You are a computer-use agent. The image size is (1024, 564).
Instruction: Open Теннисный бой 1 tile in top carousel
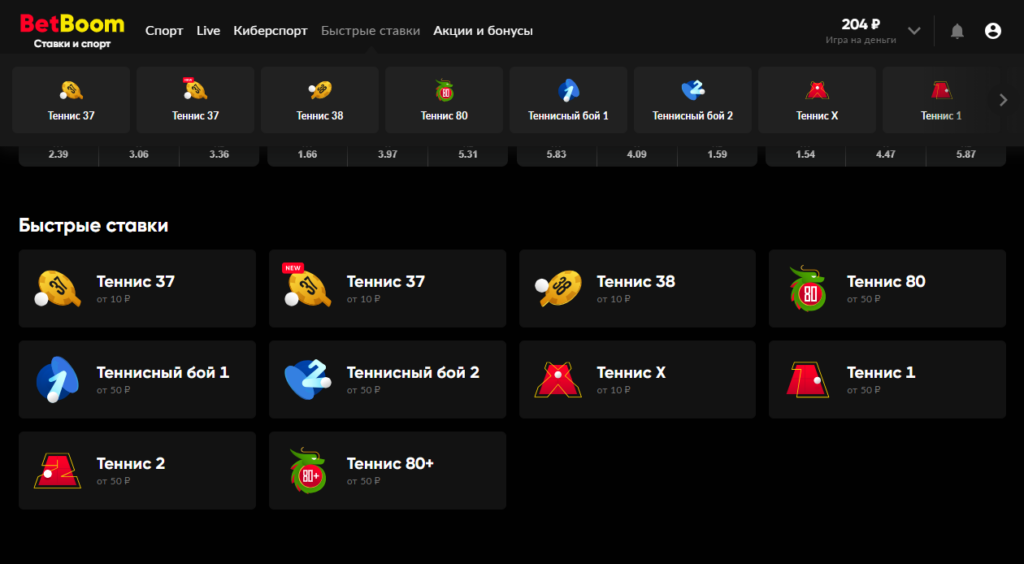[568, 100]
